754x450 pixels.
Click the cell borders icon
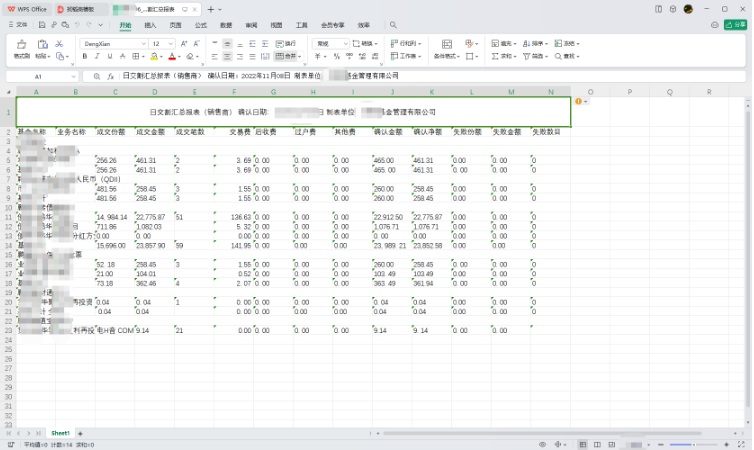click(136, 56)
